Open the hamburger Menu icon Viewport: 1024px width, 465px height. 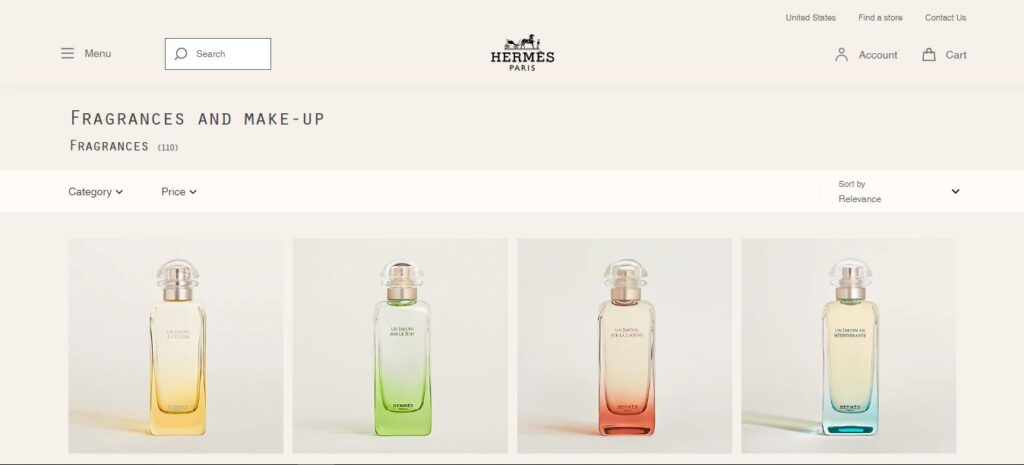(x=67, y=54)
